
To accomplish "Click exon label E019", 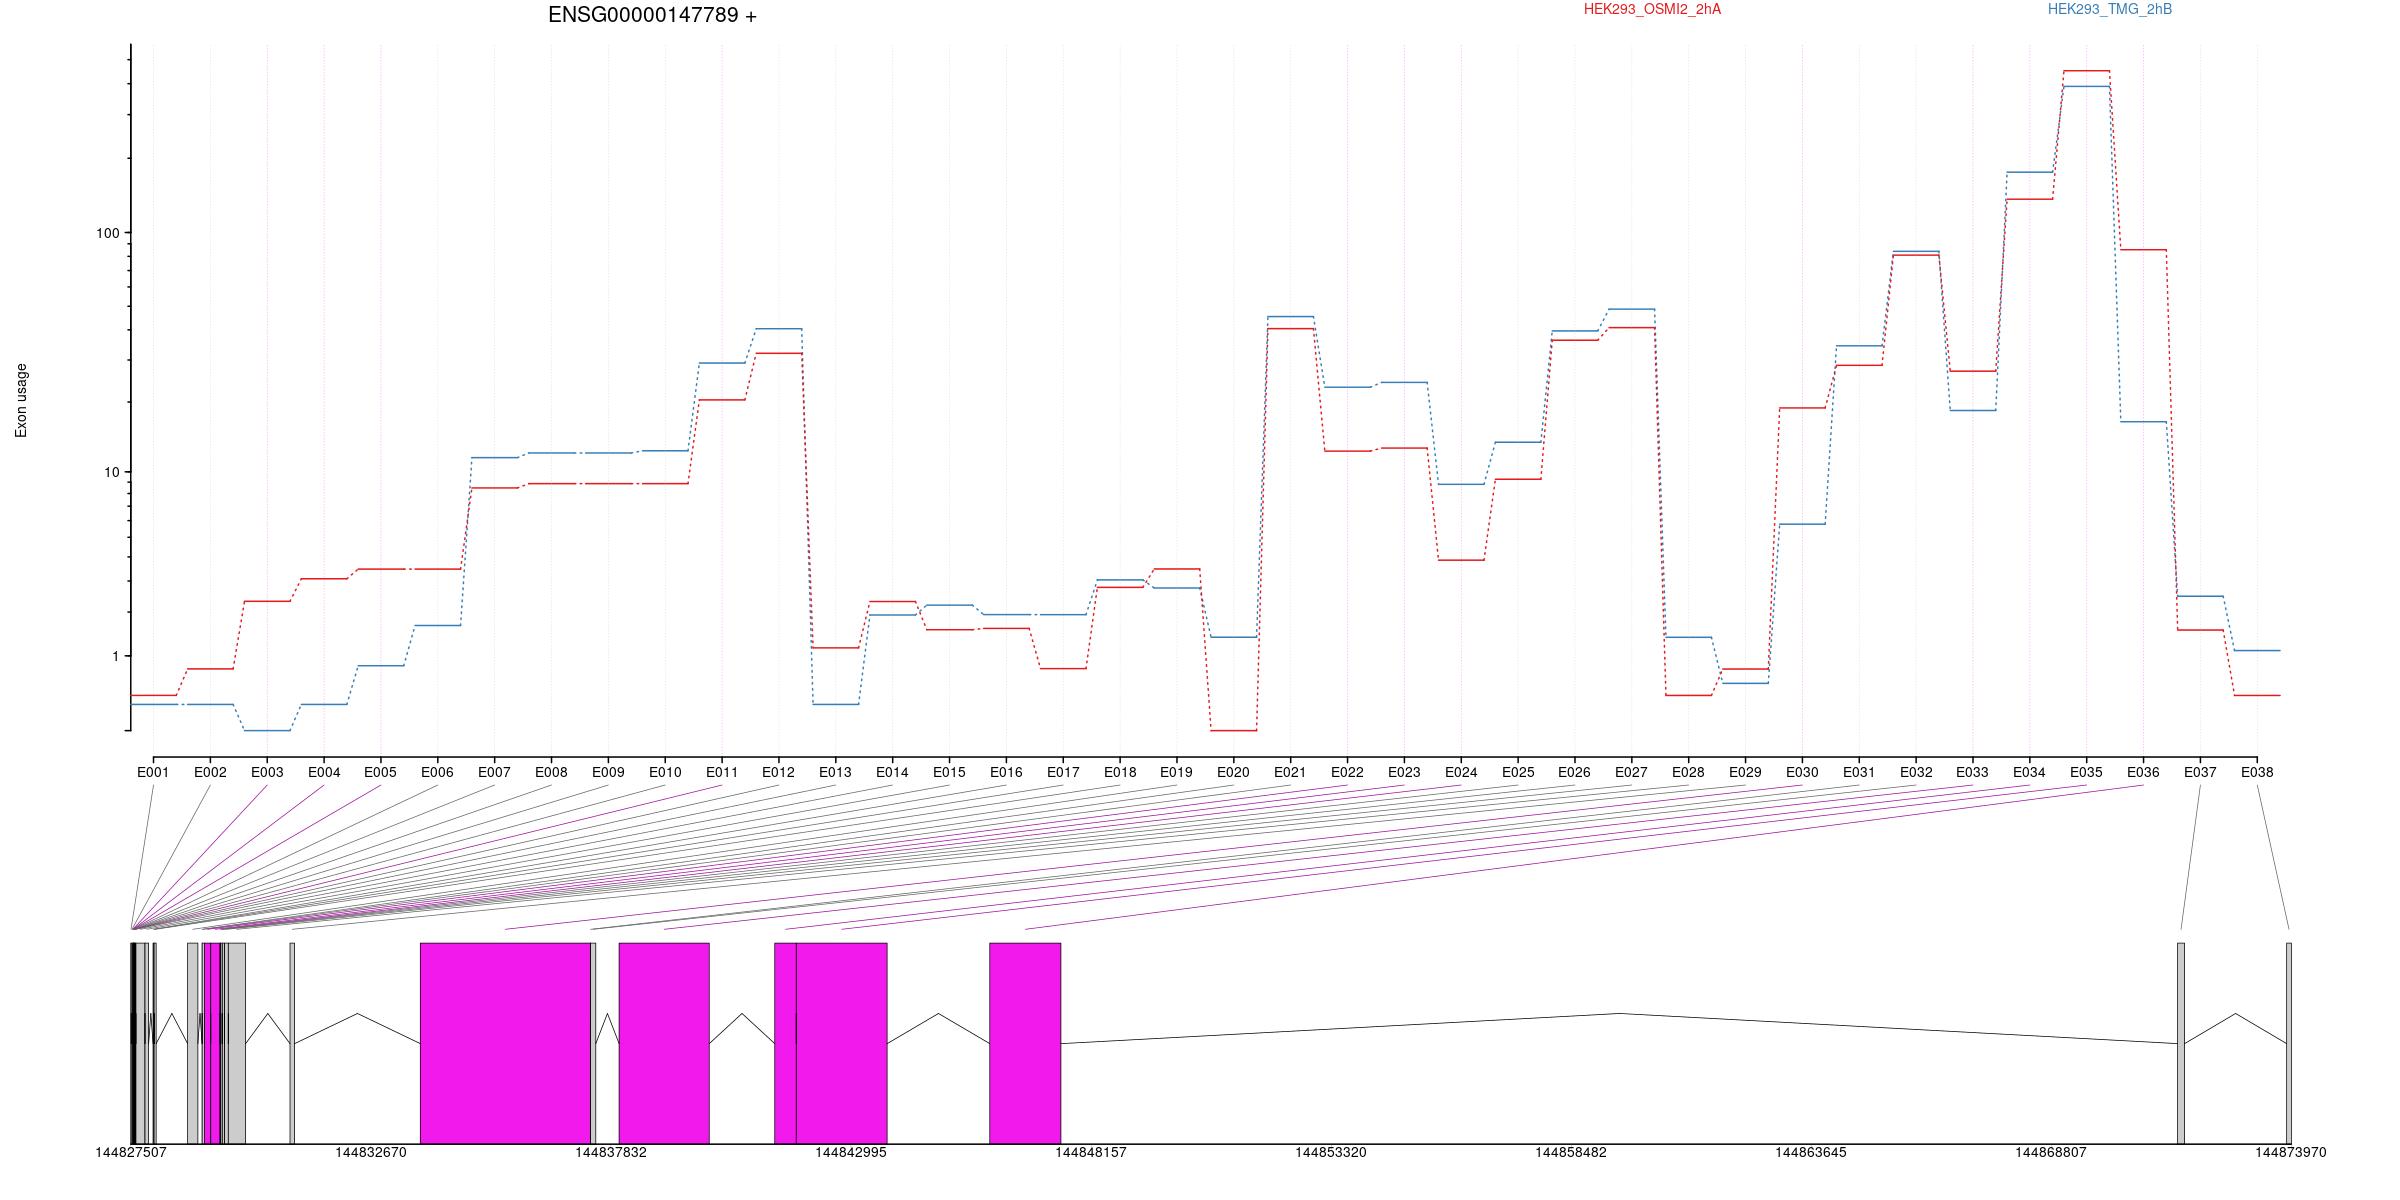I will click(1176, 772).
